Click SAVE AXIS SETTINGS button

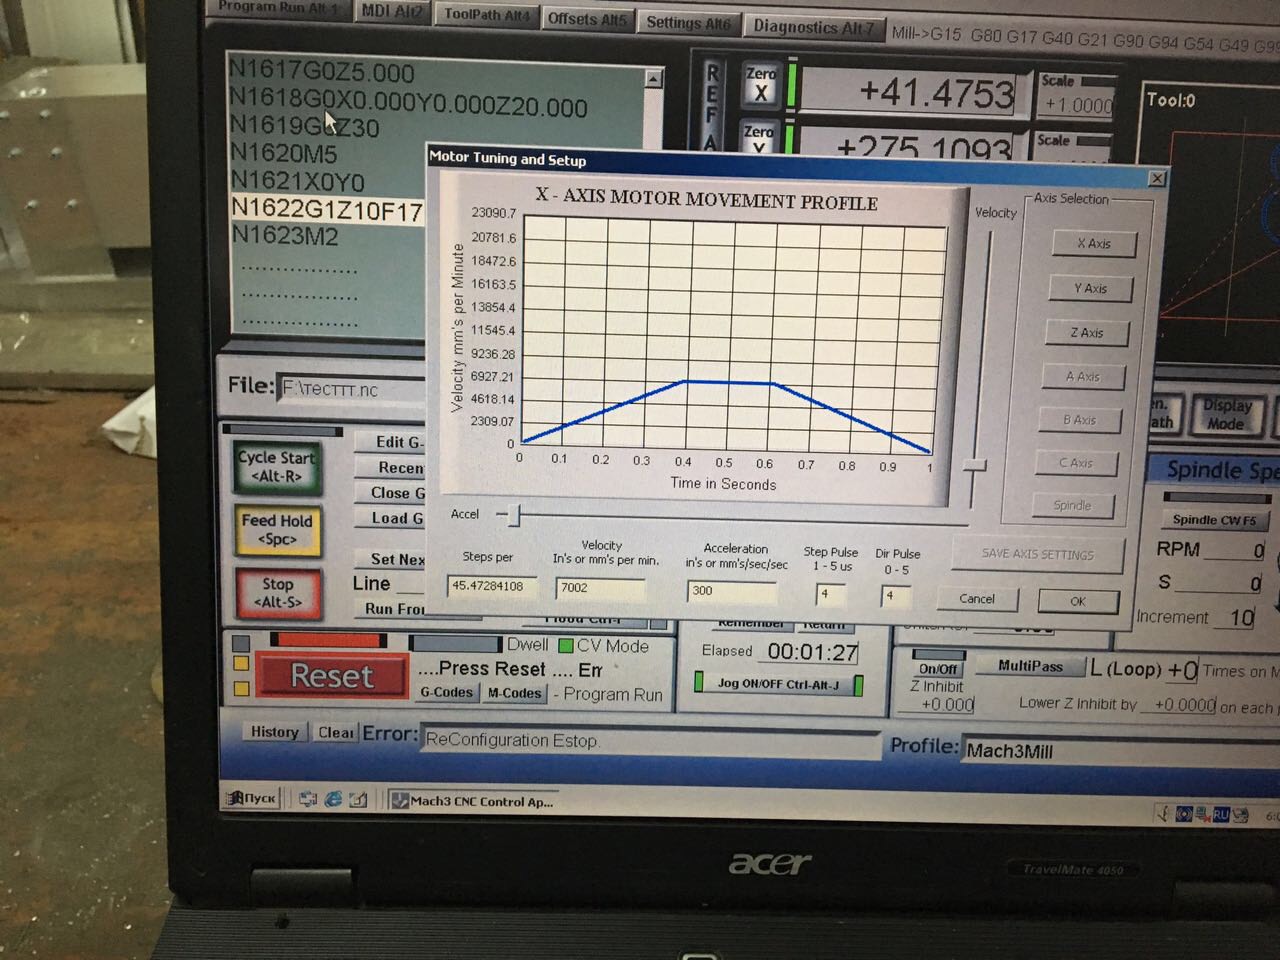coord(1037,554)
